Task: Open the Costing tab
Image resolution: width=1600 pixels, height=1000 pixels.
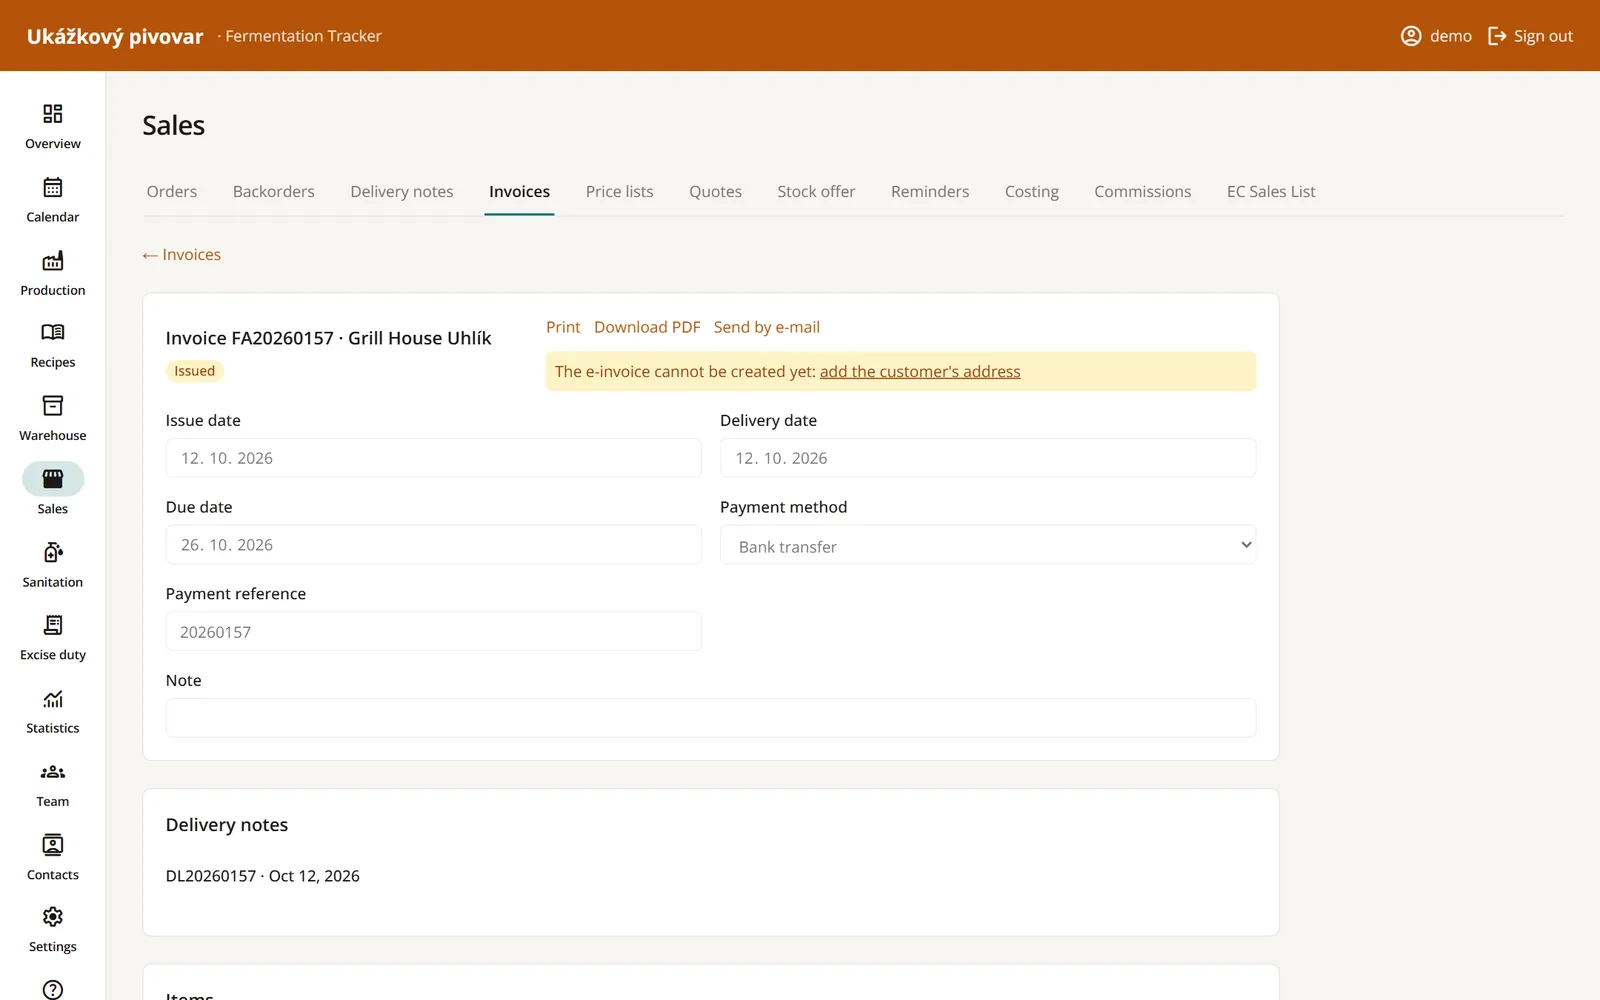Action: click(x=1032, y=192)
